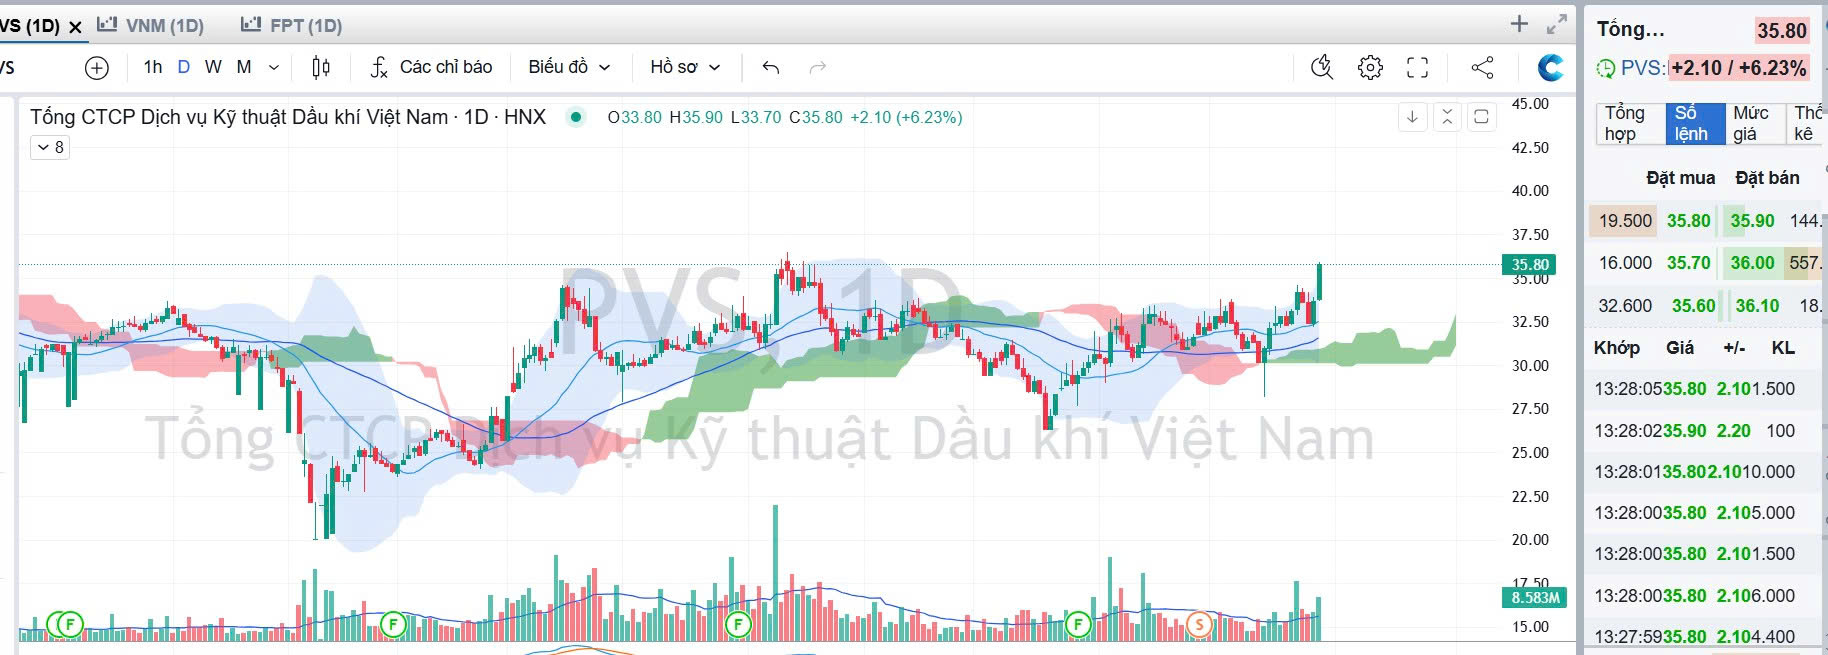Screen dimensions: 1828x655
Task: Add a new chart tab with plus icon
Action: 1519,24
